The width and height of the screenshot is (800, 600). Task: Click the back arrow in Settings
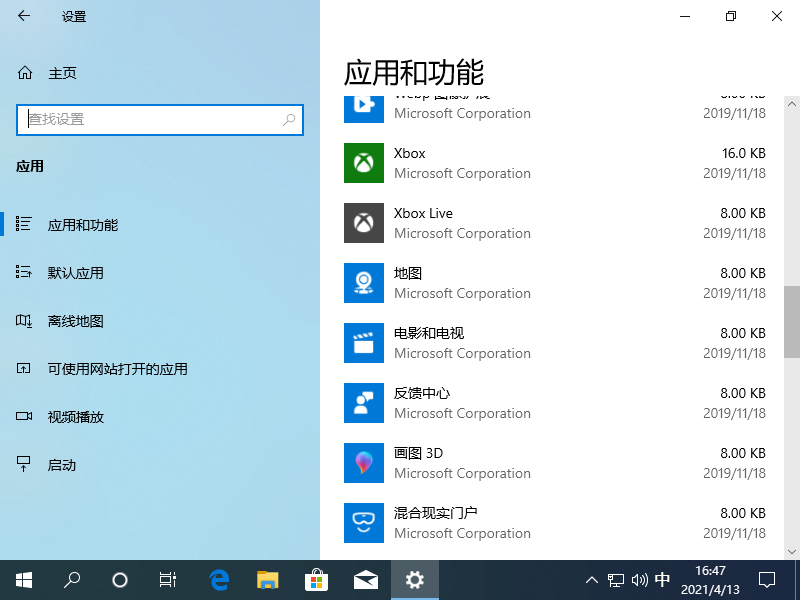coord(24,16)
